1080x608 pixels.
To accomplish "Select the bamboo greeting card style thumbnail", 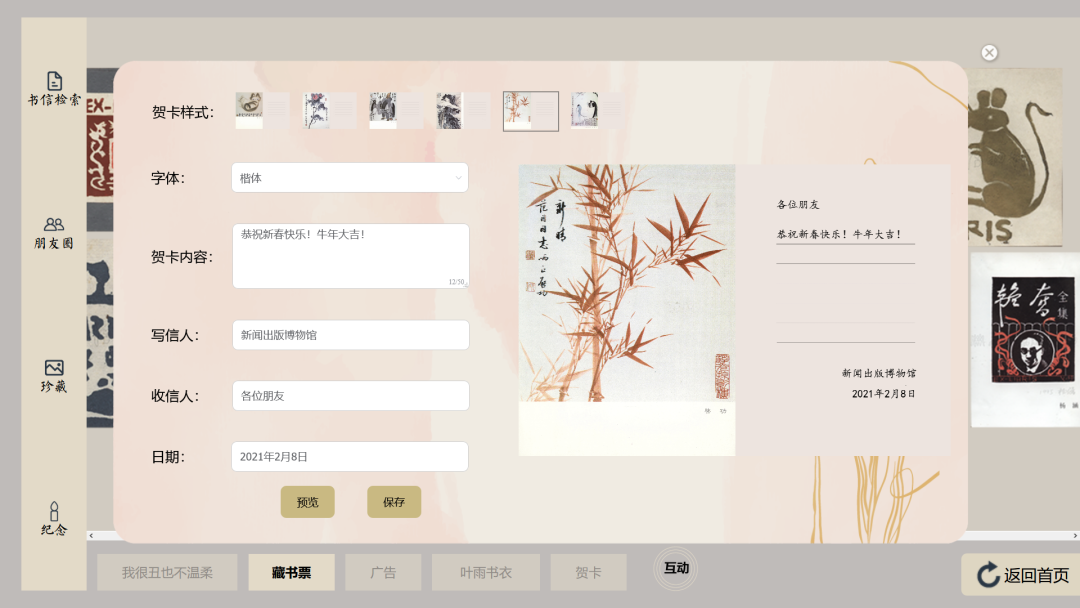I will coord(530,111).
